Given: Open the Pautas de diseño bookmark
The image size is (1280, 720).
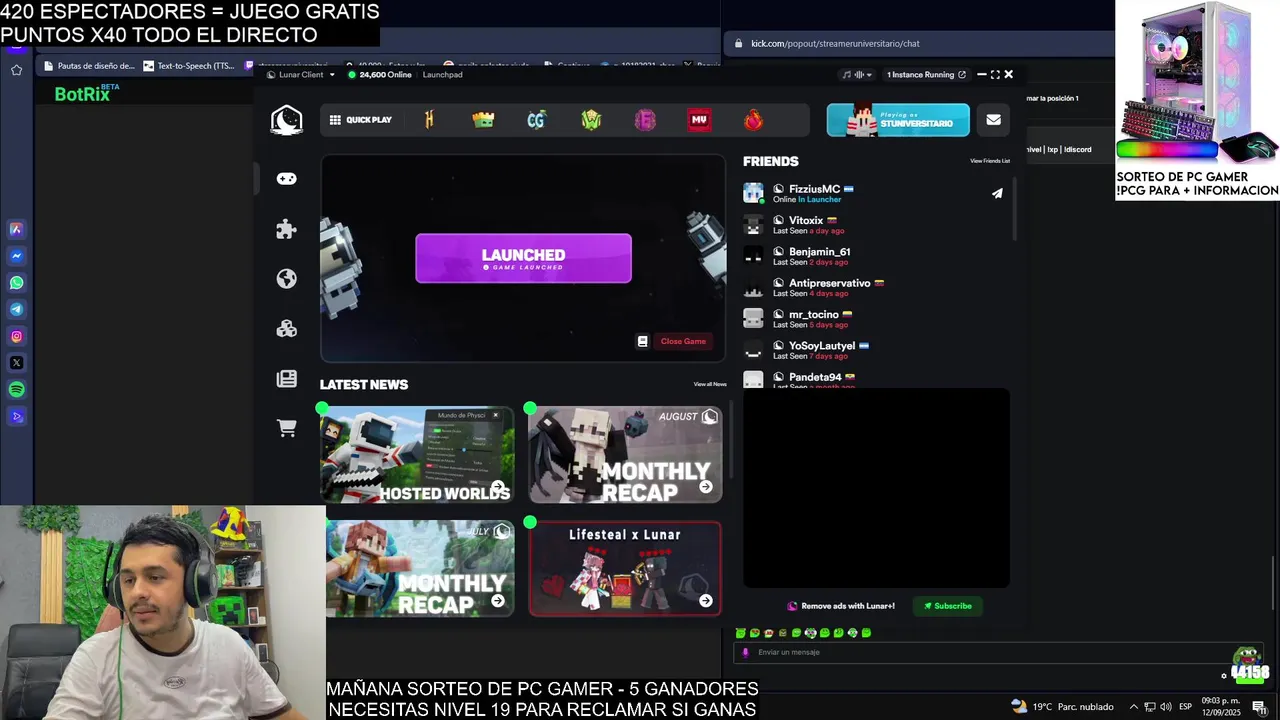Looking at the screenshot, I should 88,66.
